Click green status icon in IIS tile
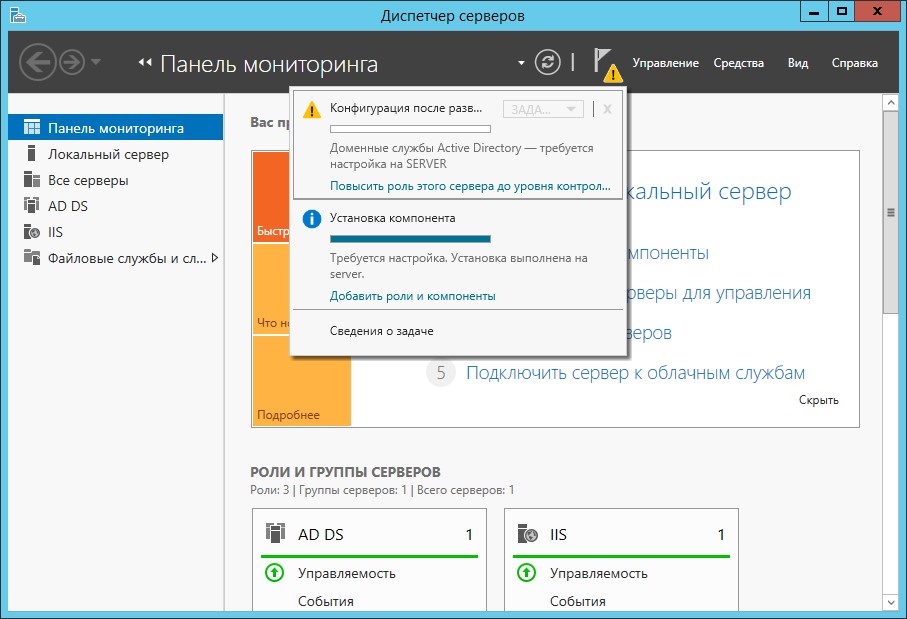 526,573
